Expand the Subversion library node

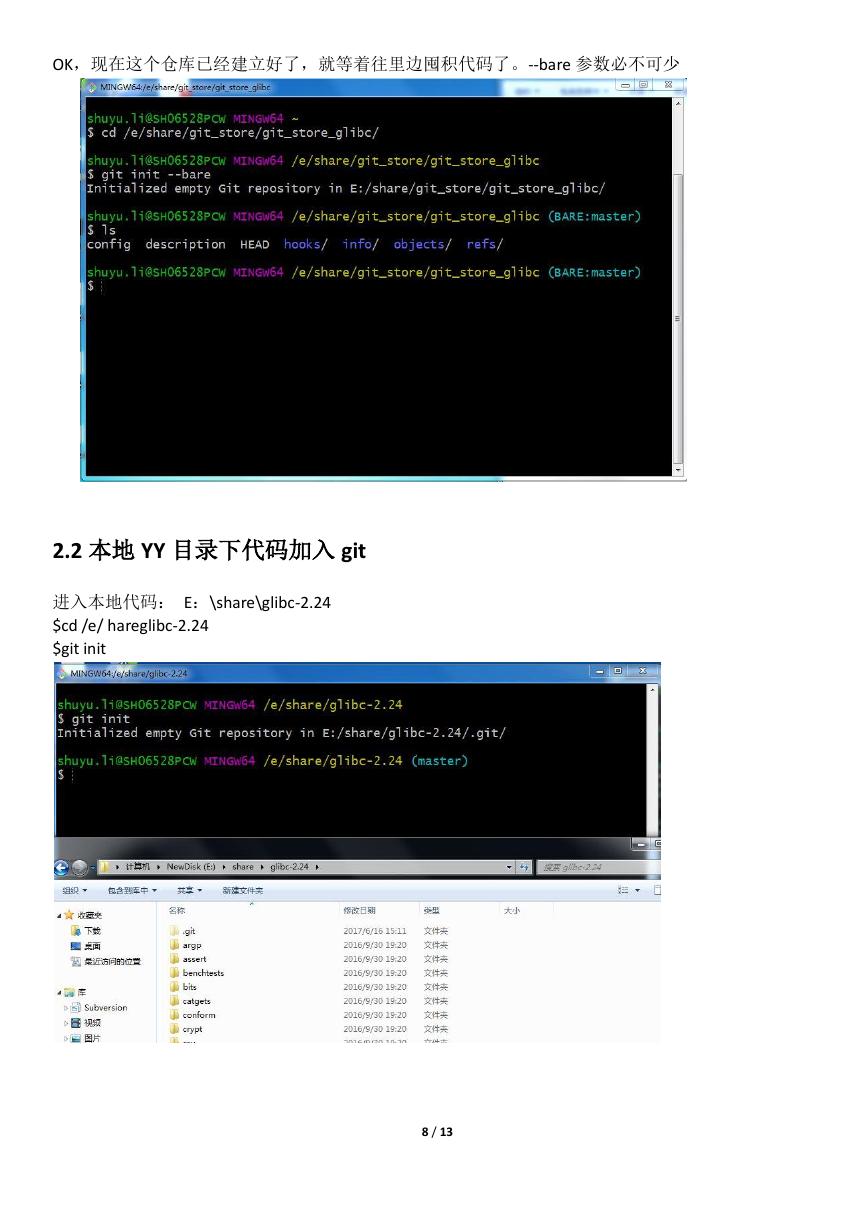(x=66, y=1008)
